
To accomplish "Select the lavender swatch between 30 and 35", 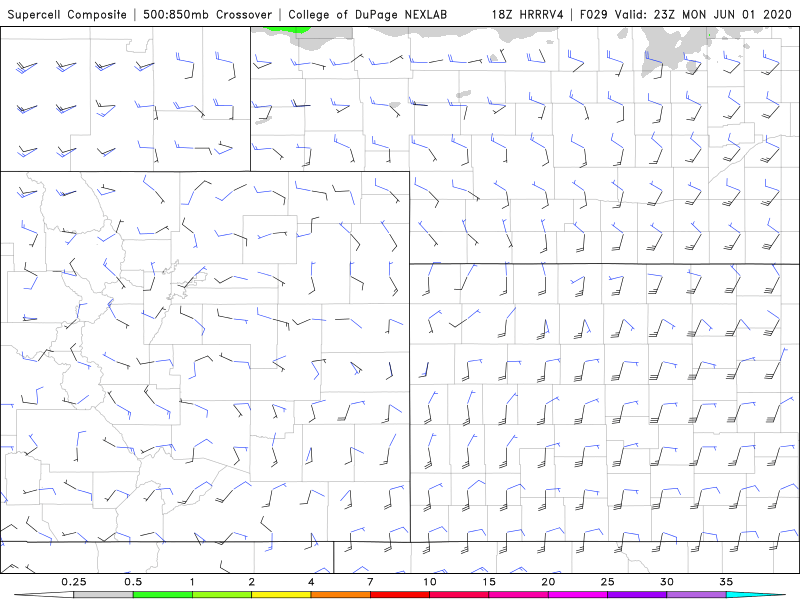I will click(696, 595).
